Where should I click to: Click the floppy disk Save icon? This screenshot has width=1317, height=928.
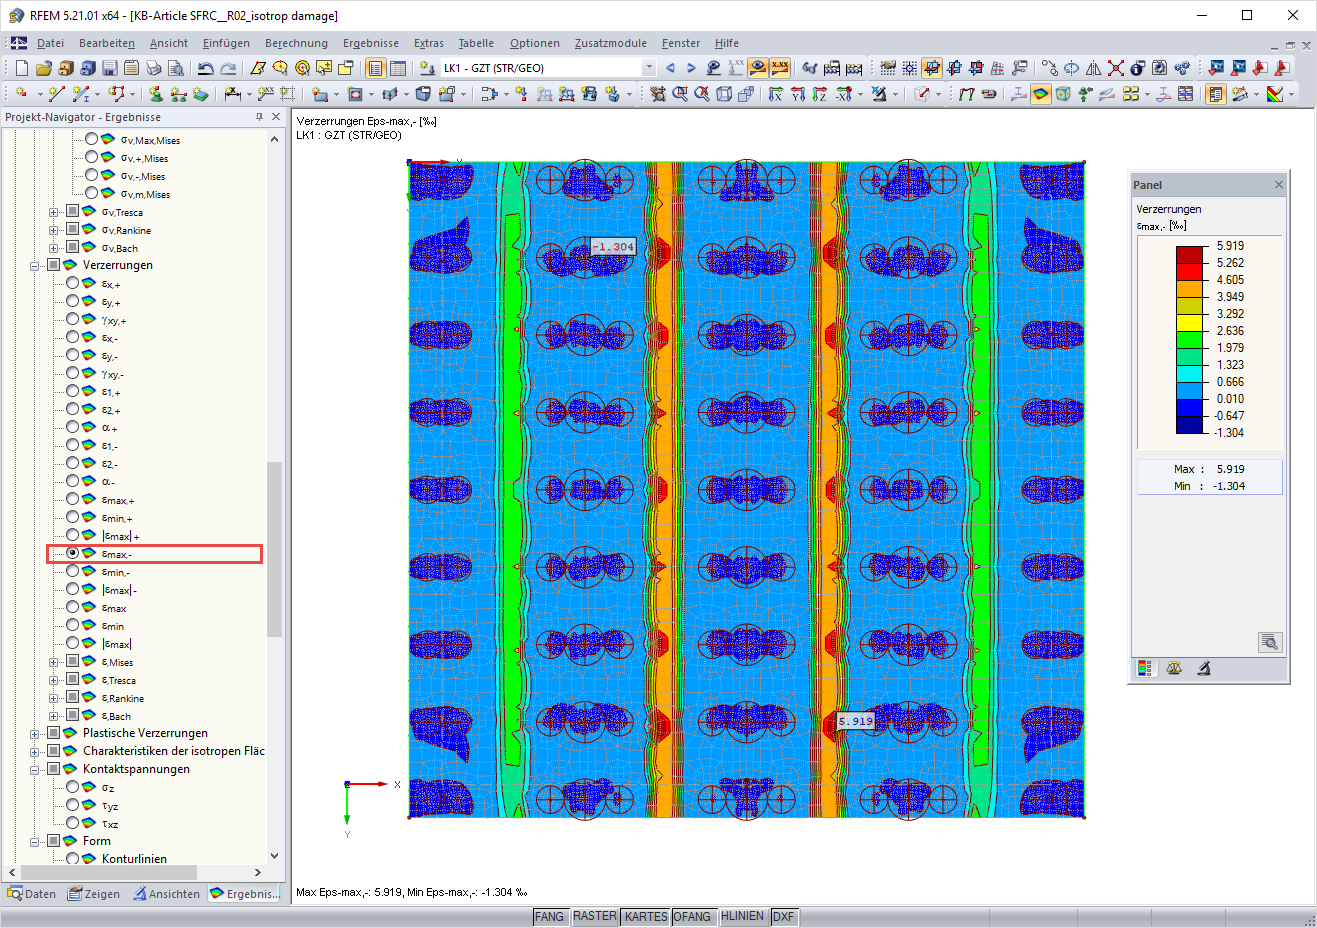click(x=109, y=68)
